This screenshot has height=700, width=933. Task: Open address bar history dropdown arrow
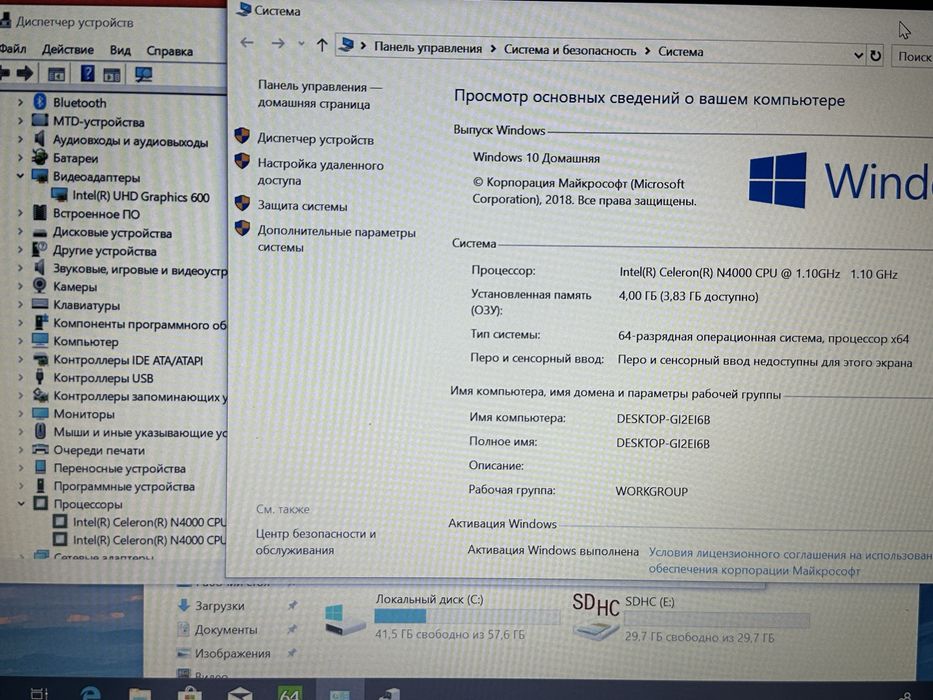click(858, 55)
